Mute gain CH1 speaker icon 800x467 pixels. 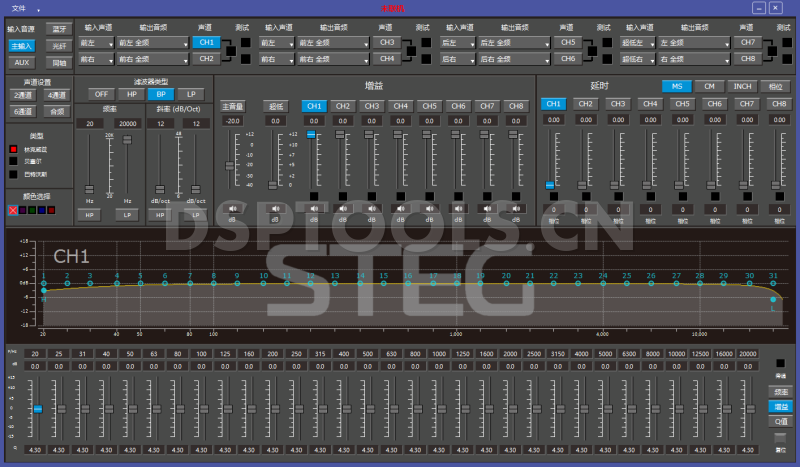[x=314, y=209]
